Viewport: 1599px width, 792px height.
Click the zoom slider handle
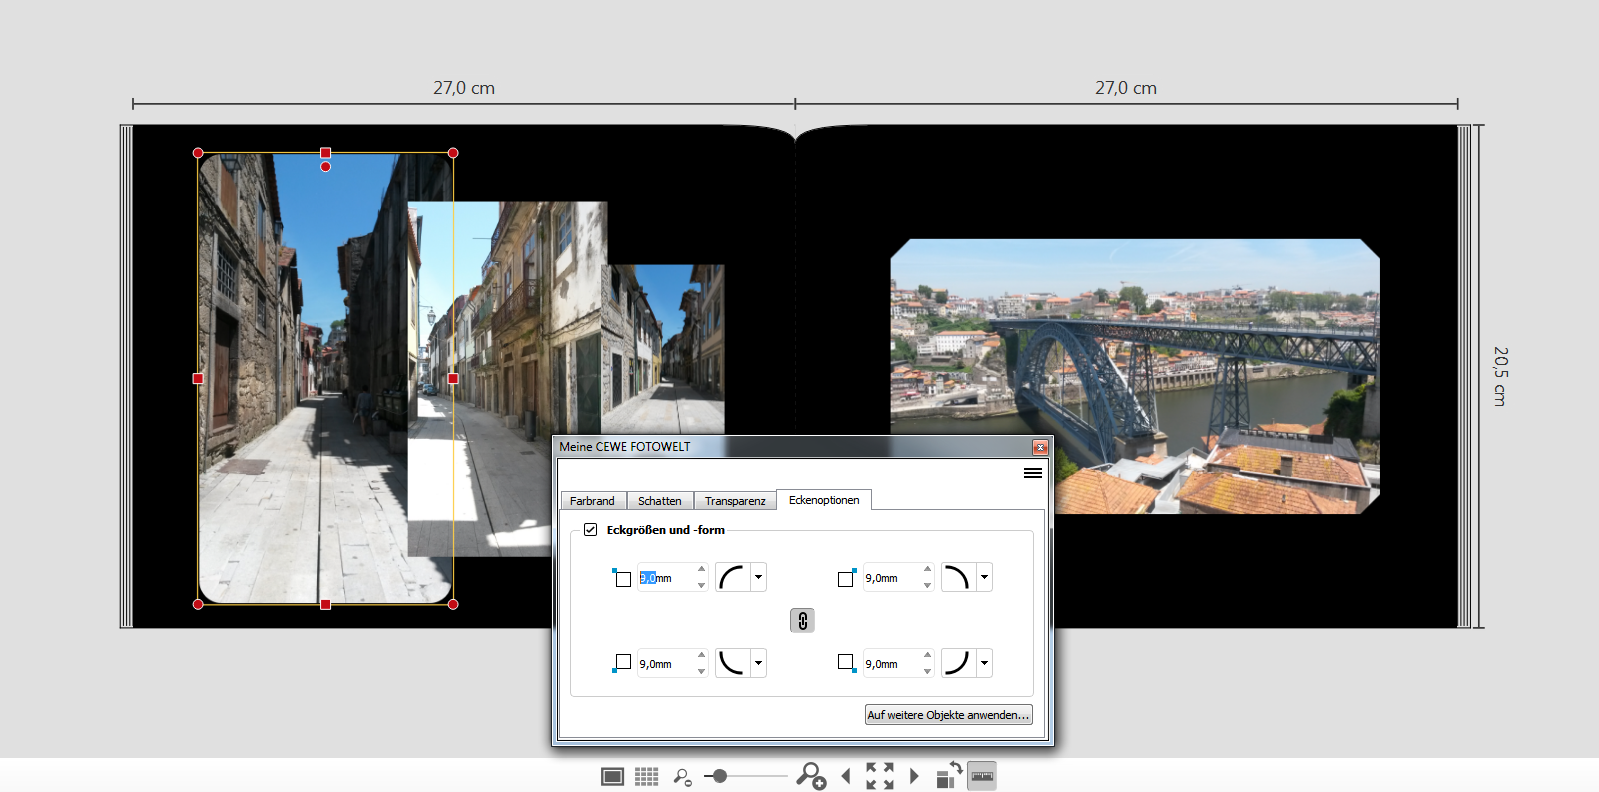pos(719,776)
